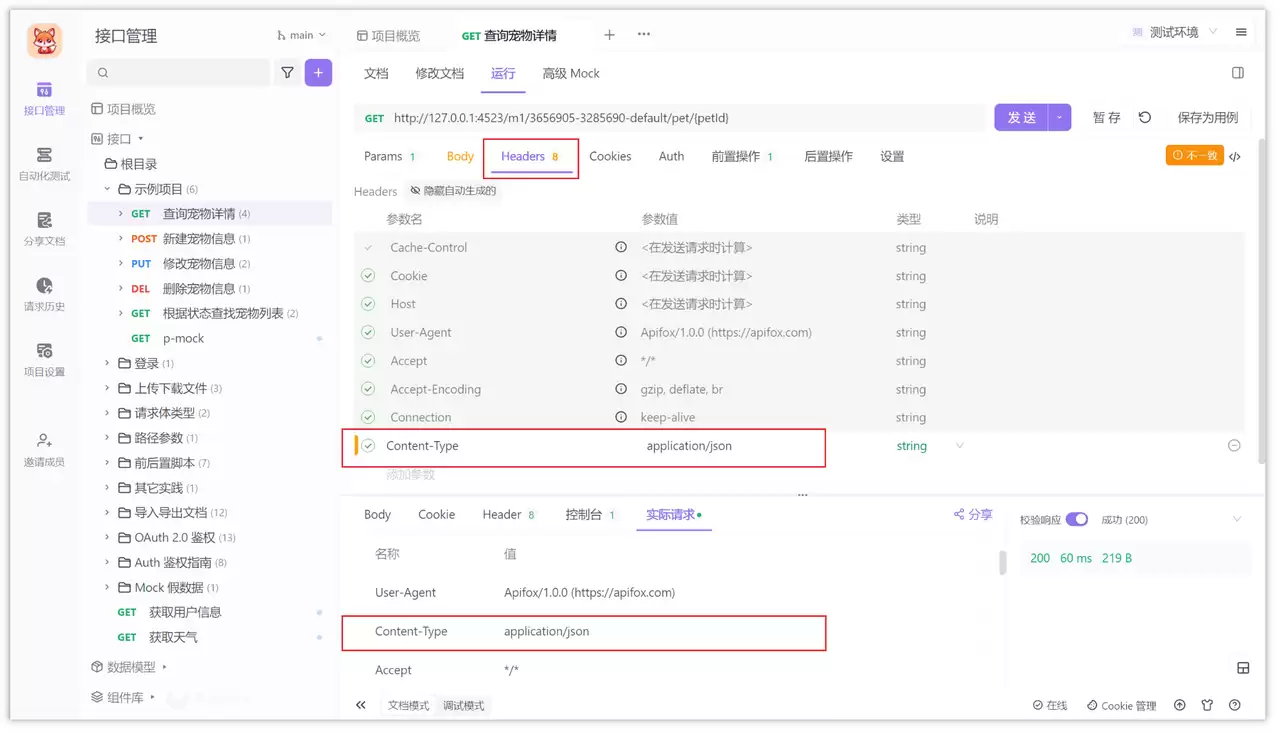The image size is (1280, 733).
Task: Click the filter icon beside search box
Action: pos(287,72)
